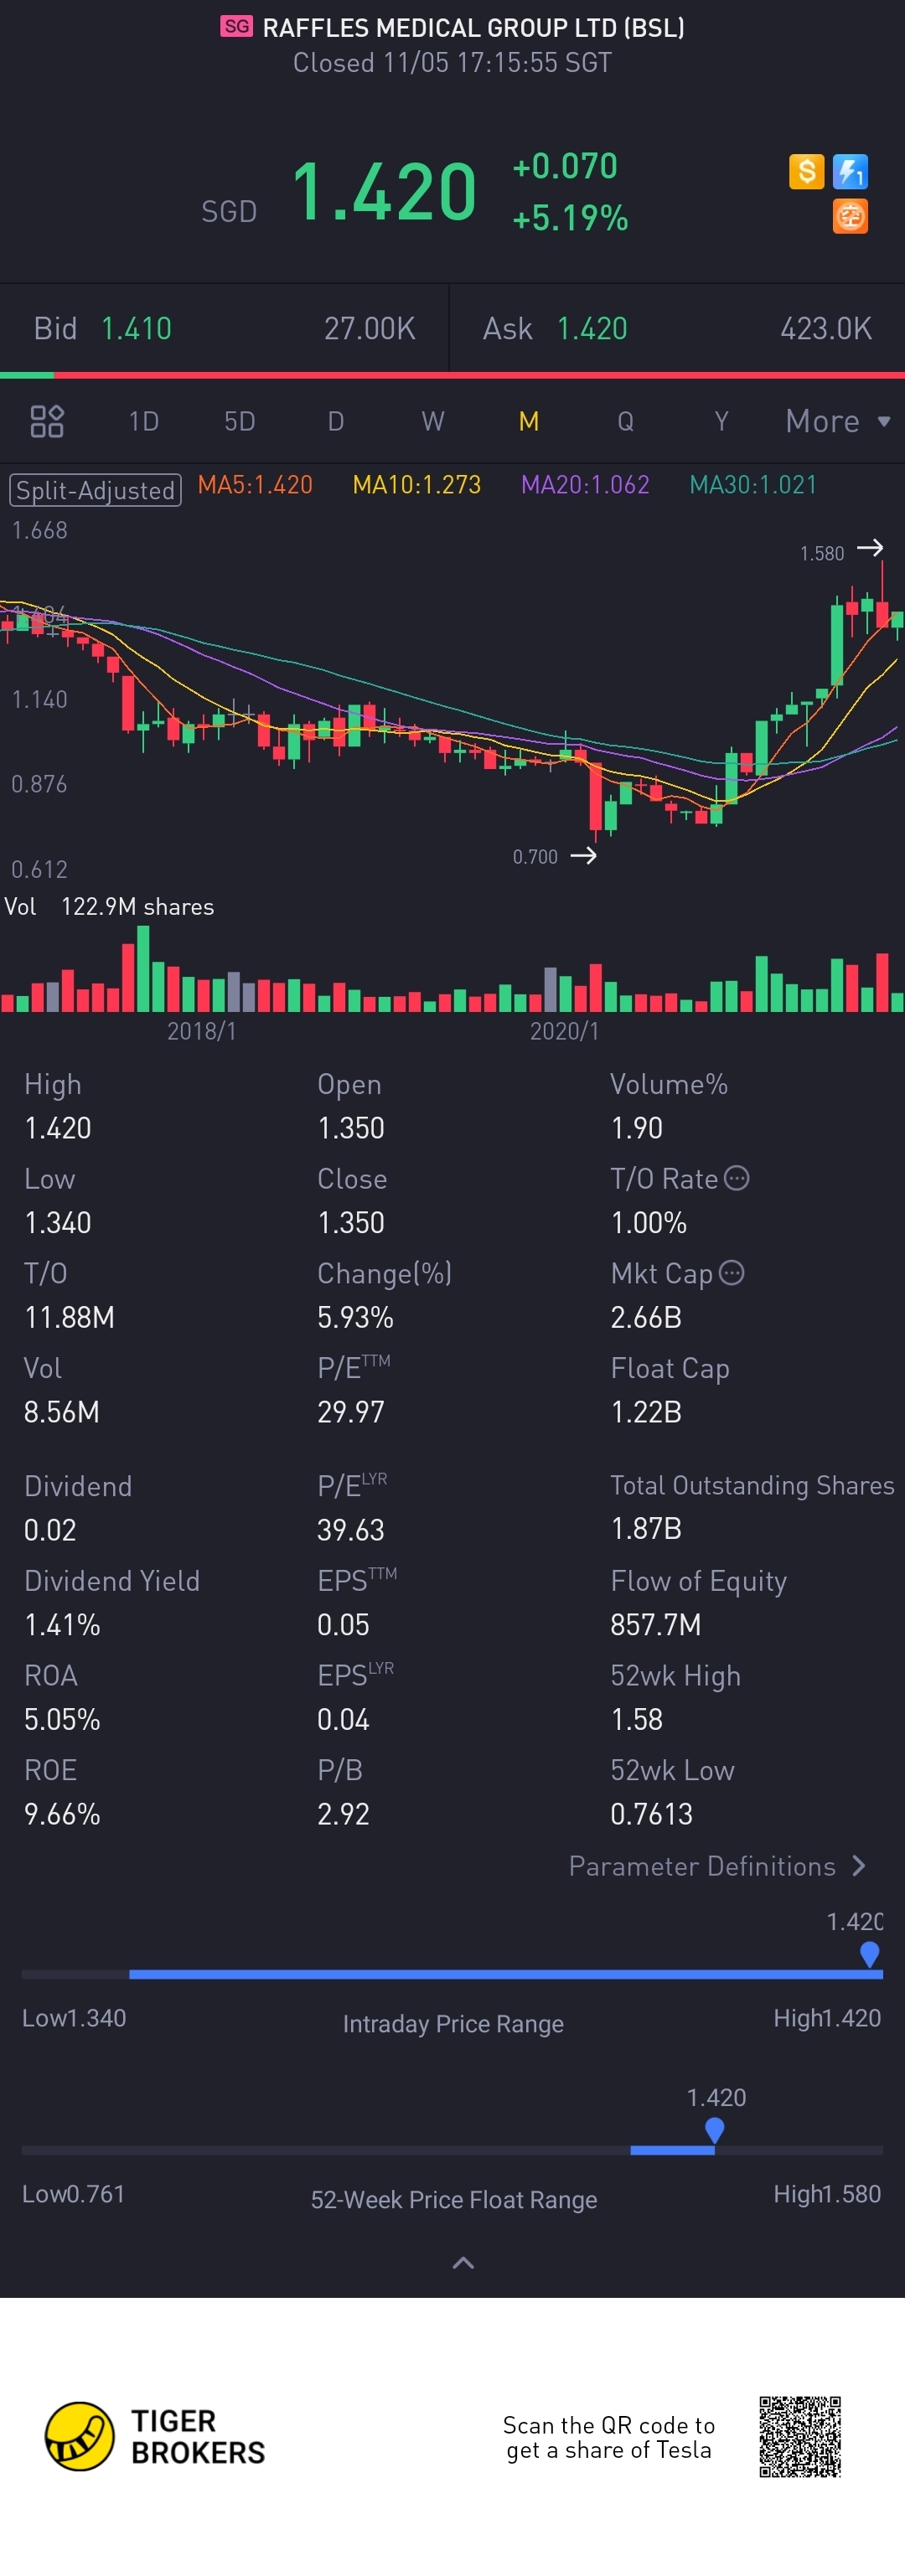This screenshot has width=905, height=2576.
Task: Select the D daily chart tab
Action: 336,421
